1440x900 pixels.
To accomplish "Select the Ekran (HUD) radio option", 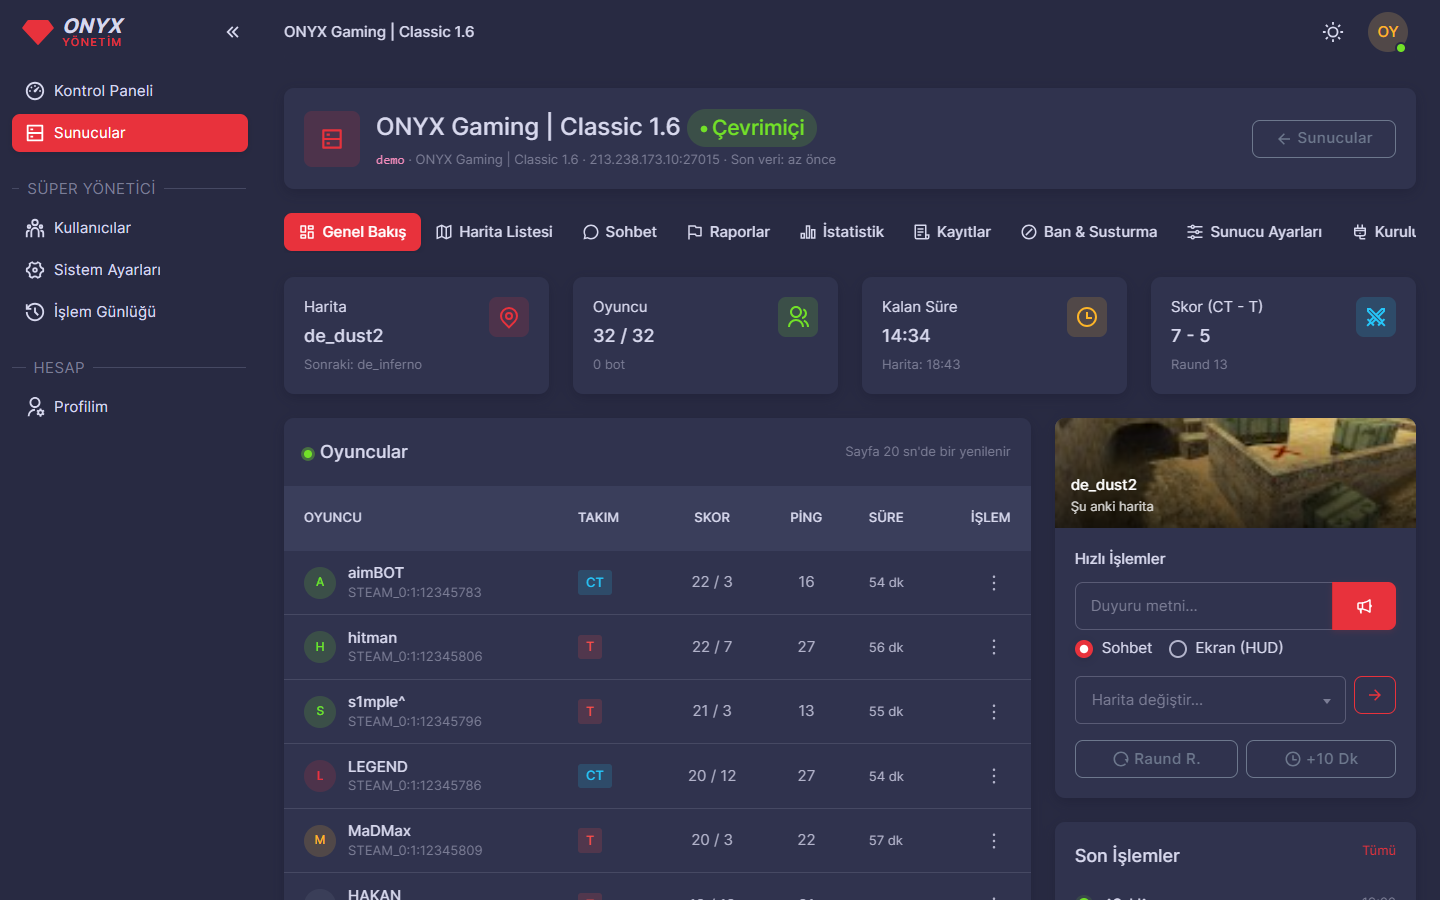I will pos(1178,649).
